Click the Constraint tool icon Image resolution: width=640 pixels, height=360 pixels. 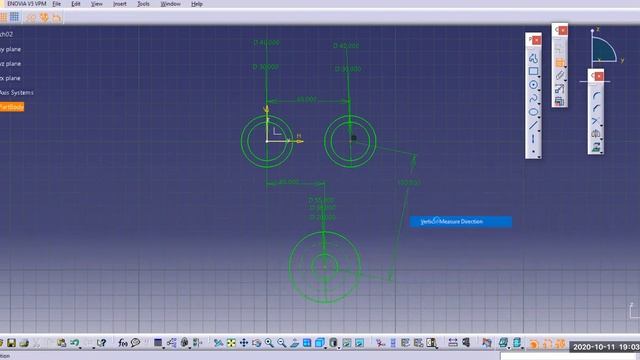560,62
